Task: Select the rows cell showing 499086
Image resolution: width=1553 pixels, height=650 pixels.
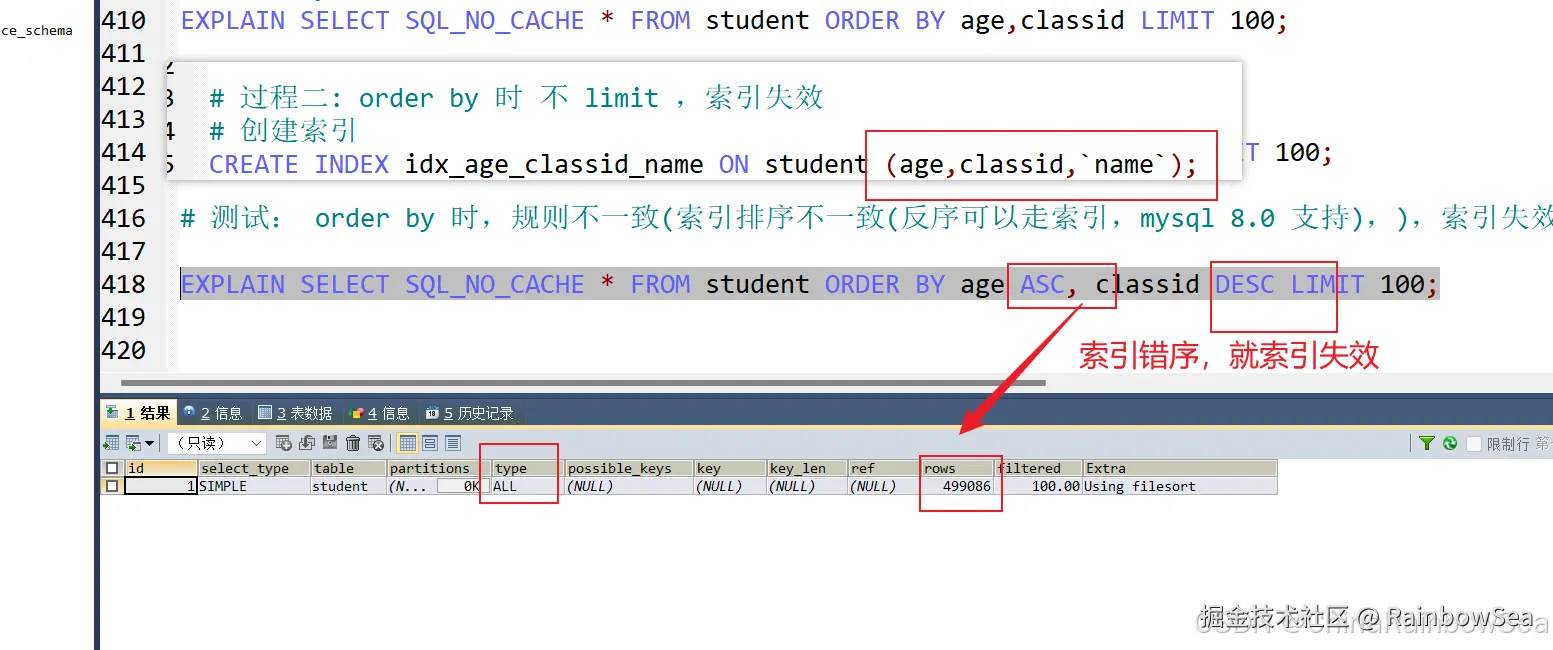Action: click(958, 486)
